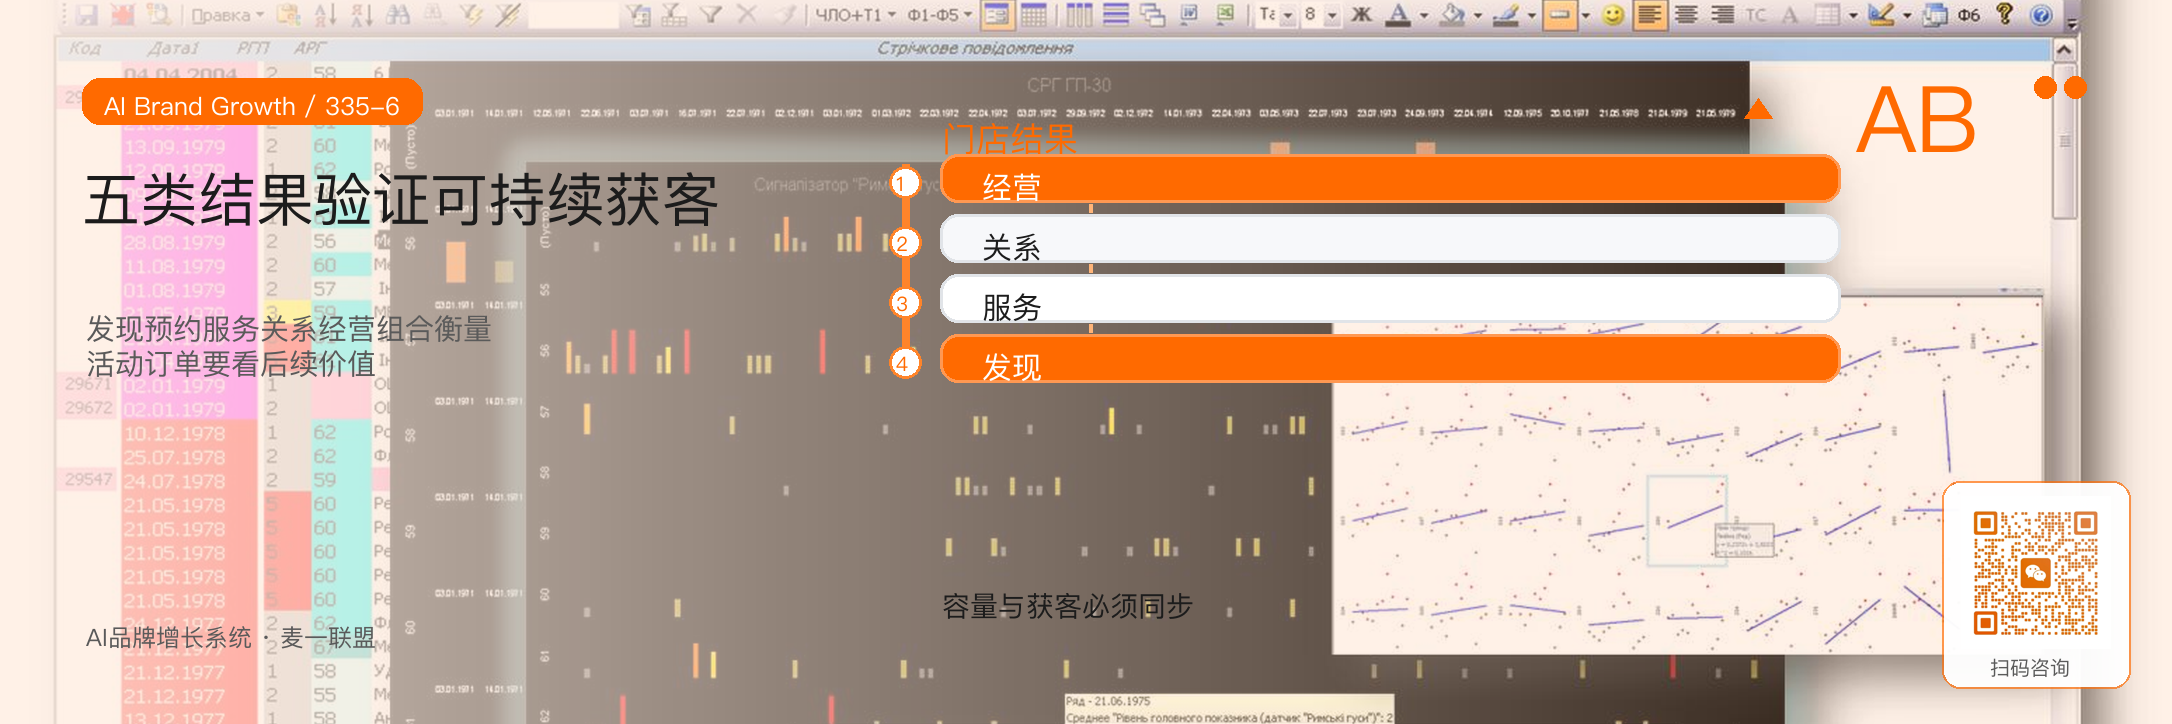Viewport: 2172px width, 724px height.
Task: Click the Стрічкове повідомлення column header
Action: [975, 48]
